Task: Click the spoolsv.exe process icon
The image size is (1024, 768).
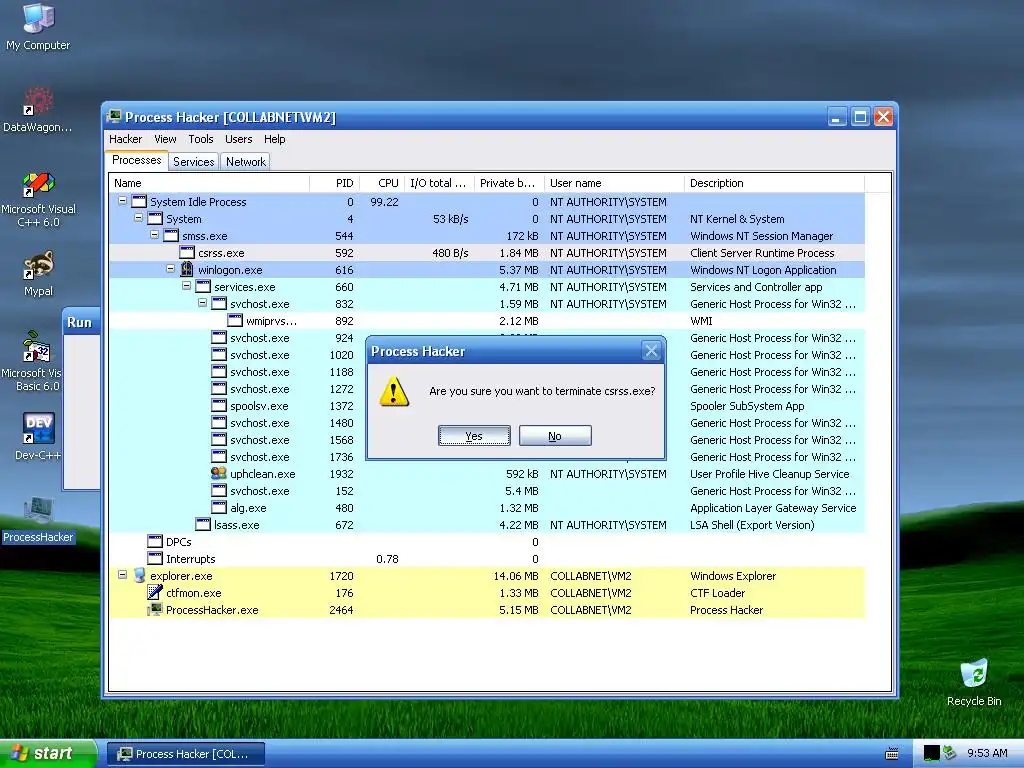Action: [x=219, y=406]
